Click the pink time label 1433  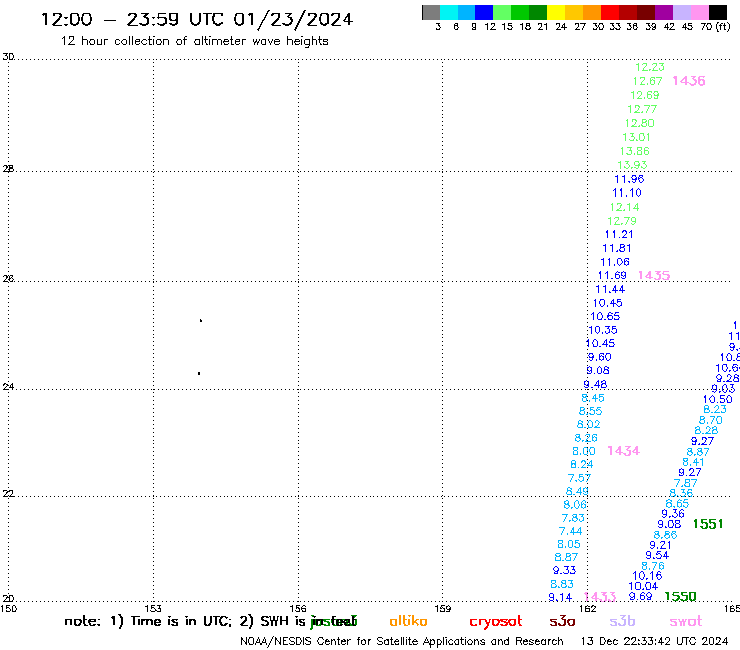coord(600,597)
